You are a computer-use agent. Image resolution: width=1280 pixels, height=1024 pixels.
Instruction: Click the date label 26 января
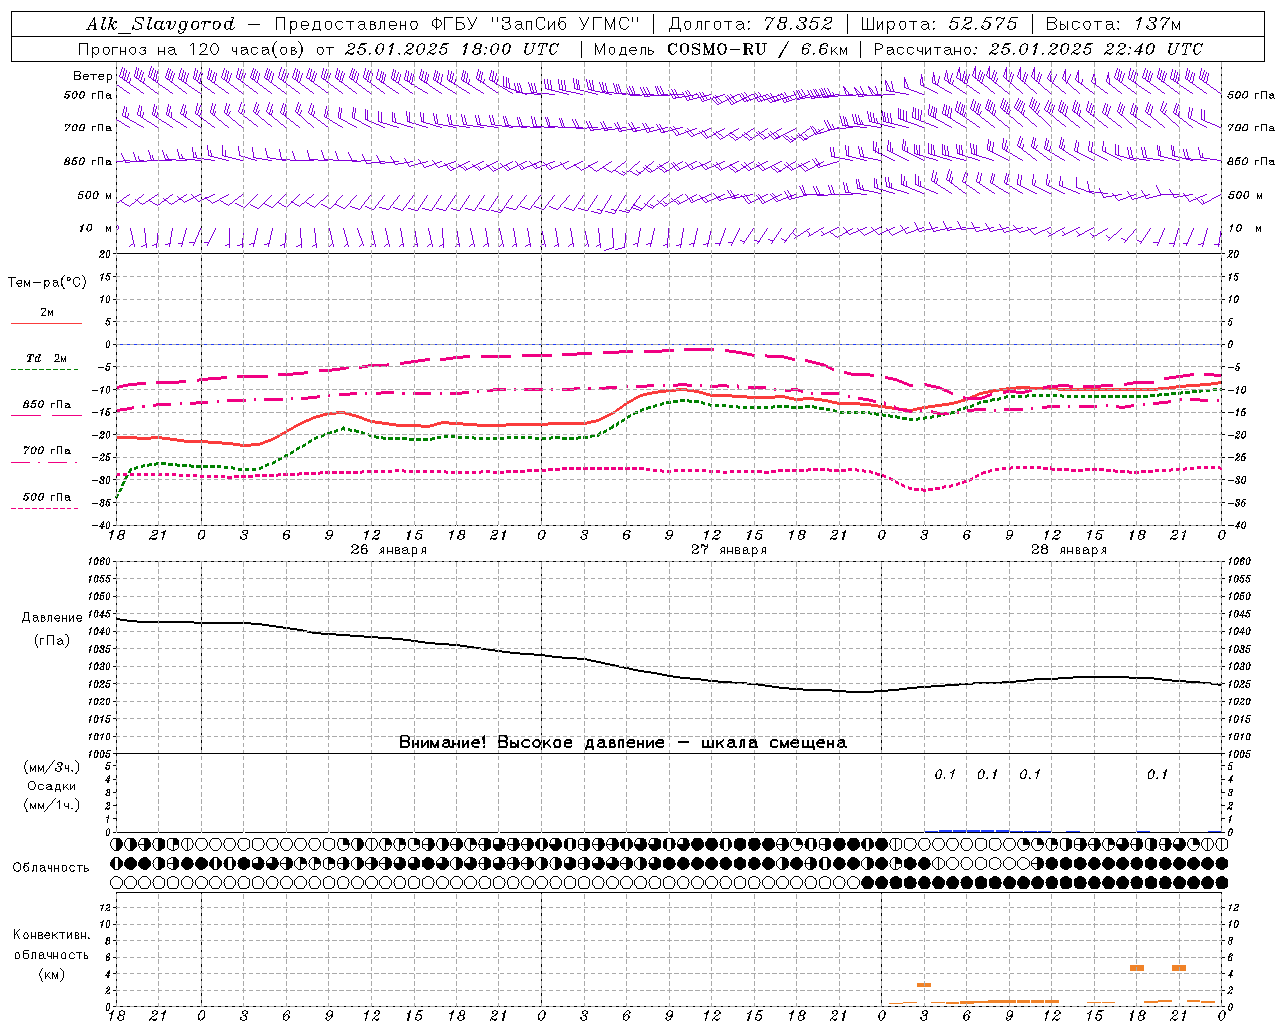[x=388, y=550]
